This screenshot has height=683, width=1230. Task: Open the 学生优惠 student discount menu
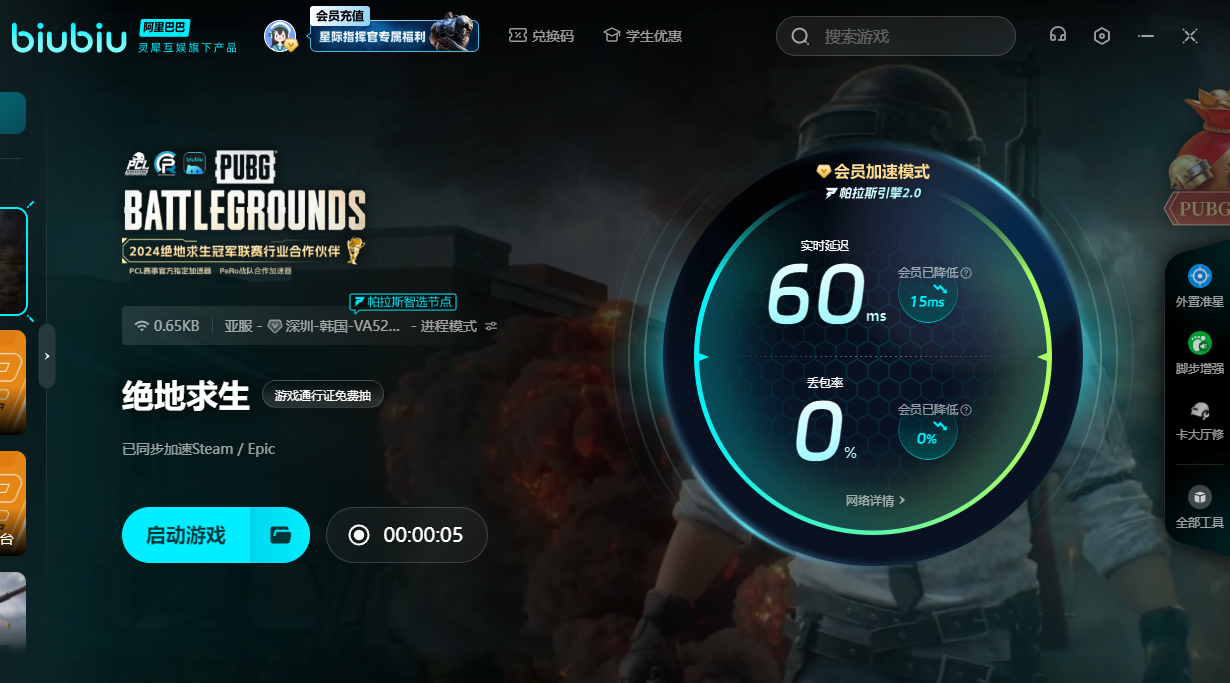click(x=642, y=36)
